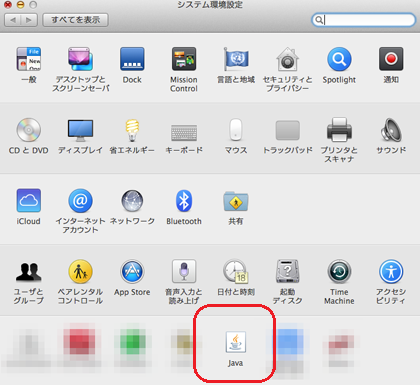
Task: Open the 一般 (General) preference pane
Action: (x=29, y=59)
